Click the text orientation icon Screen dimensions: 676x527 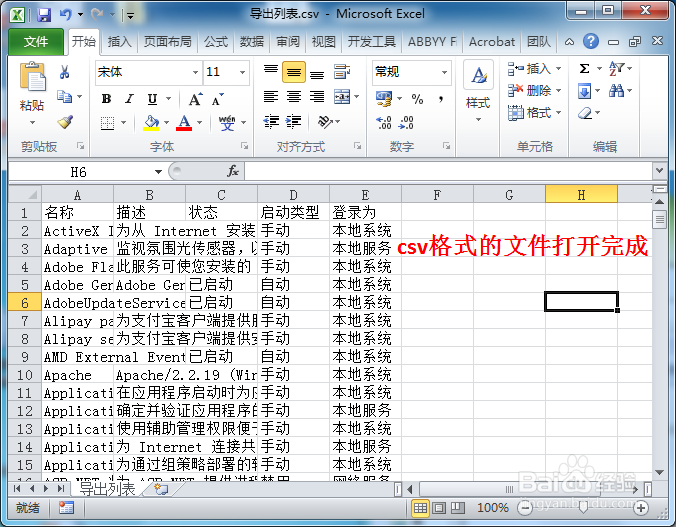(x=325, y=122)
